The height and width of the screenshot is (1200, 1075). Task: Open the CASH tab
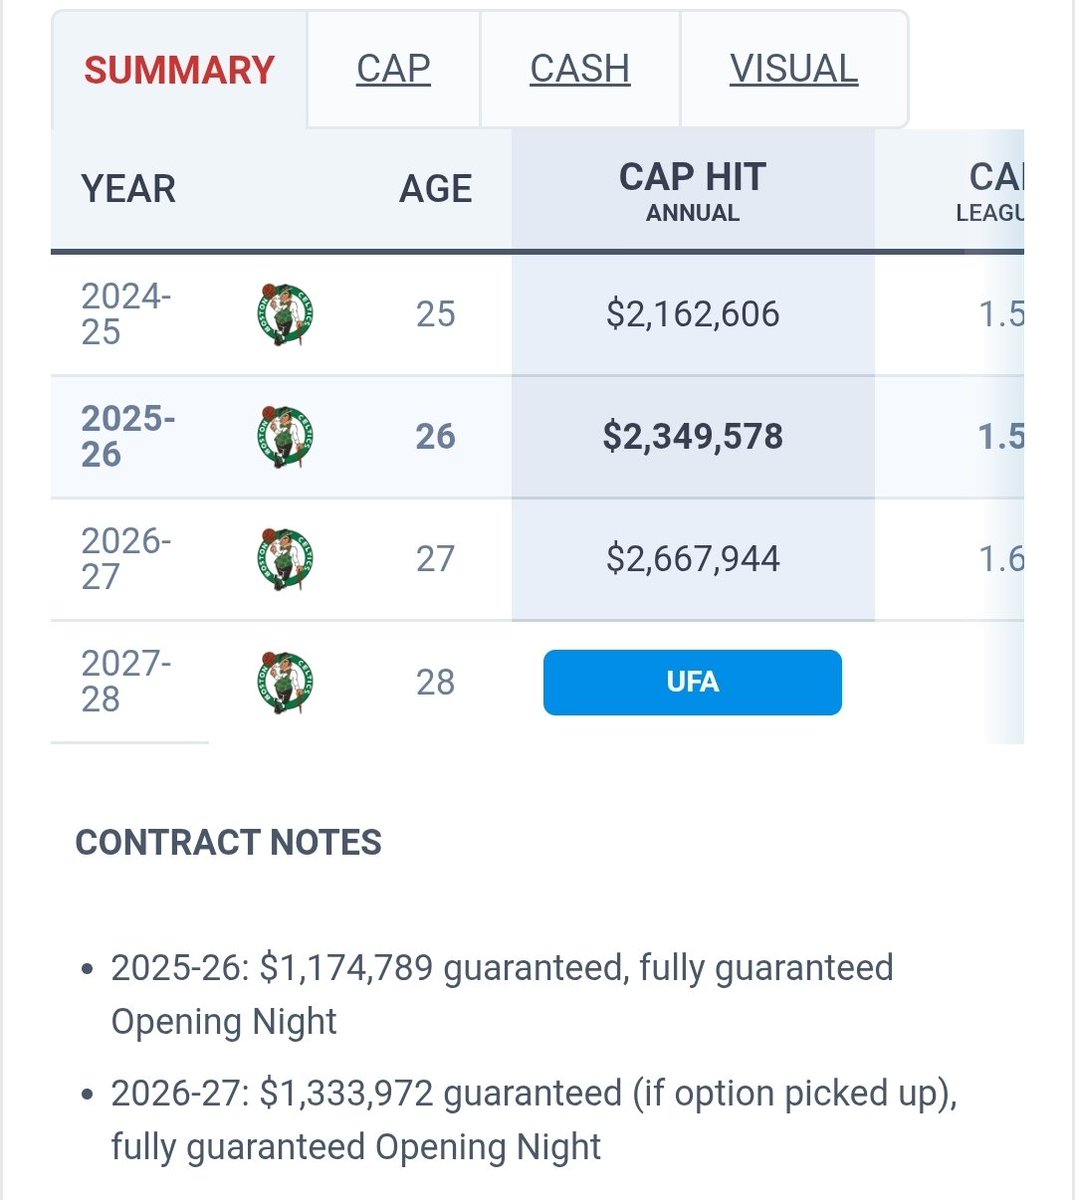580,69
